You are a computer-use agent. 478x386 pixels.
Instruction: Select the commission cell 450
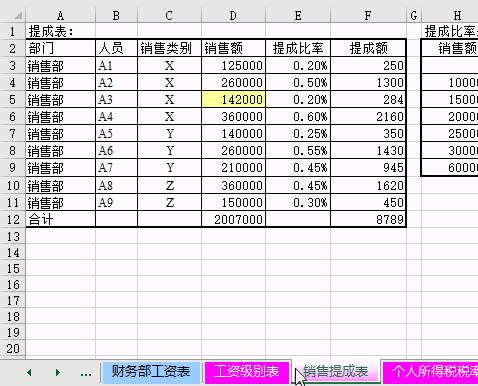368,202
